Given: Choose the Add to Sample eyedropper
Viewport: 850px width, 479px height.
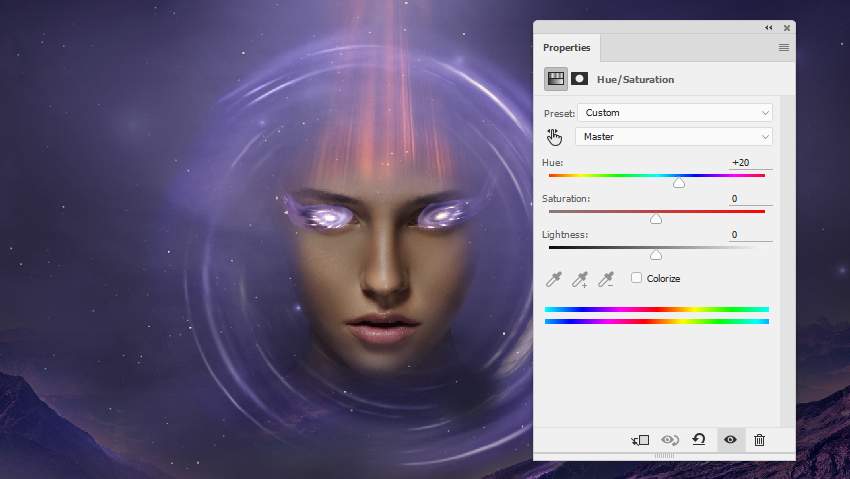Looking at the screenshot, I should pyautogui.click(x=580, y=279).
